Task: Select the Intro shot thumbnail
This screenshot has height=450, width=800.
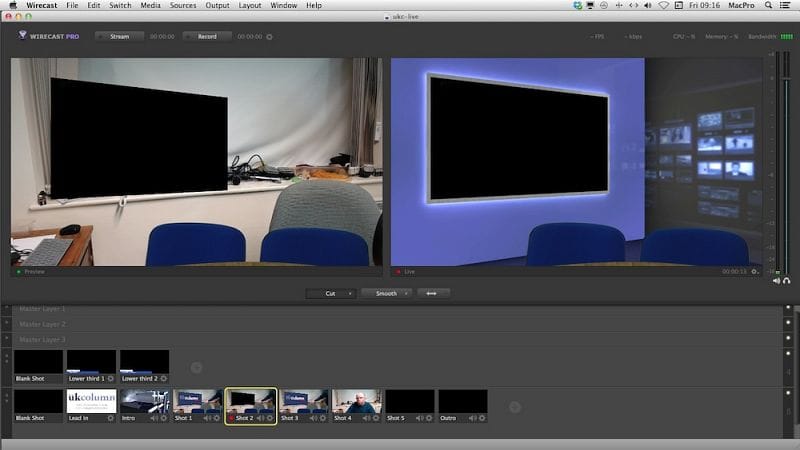Action: (x=144, y=402)
